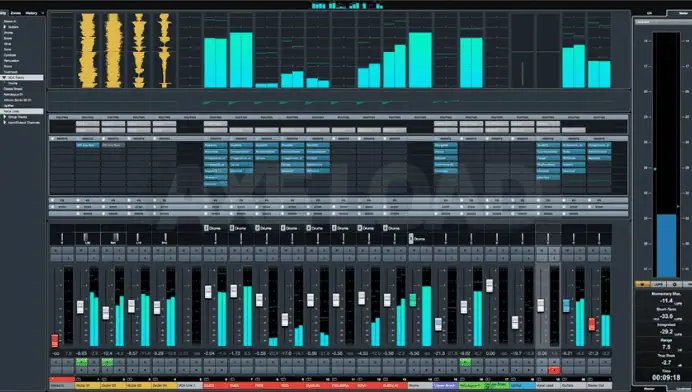Viewport: 692px width, 392px height.
Task: Disable green Read automation on Guitar 01
Action: 82,362
